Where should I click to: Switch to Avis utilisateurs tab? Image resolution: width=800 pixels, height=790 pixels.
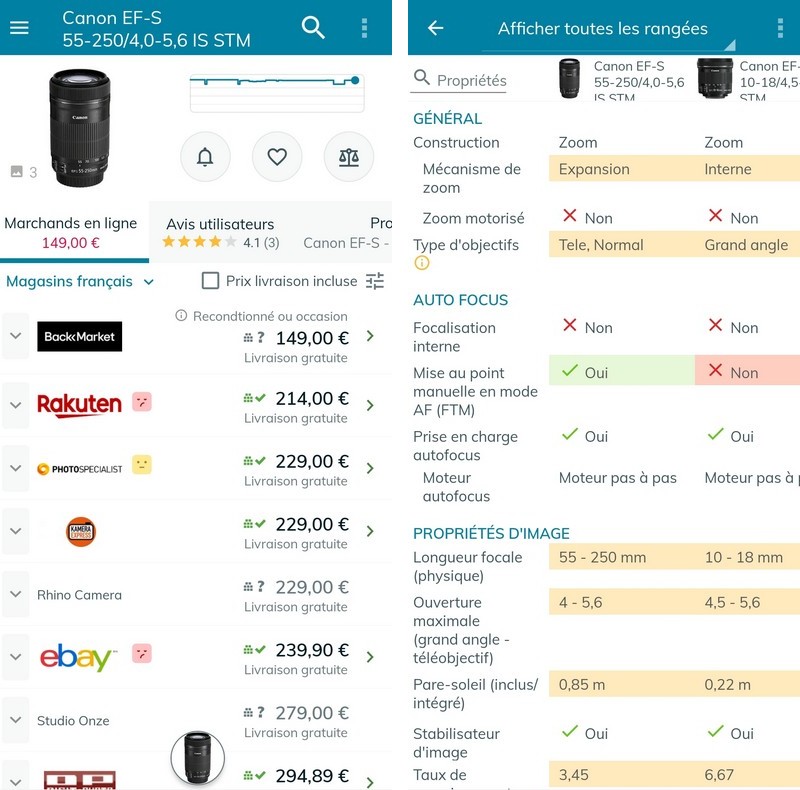coord(220,233)
